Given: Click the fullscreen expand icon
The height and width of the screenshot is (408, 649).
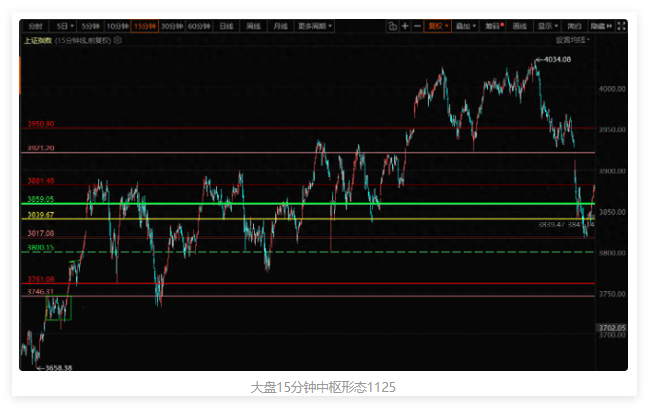Looking at the screenshot, I should [x=620, y=26].
